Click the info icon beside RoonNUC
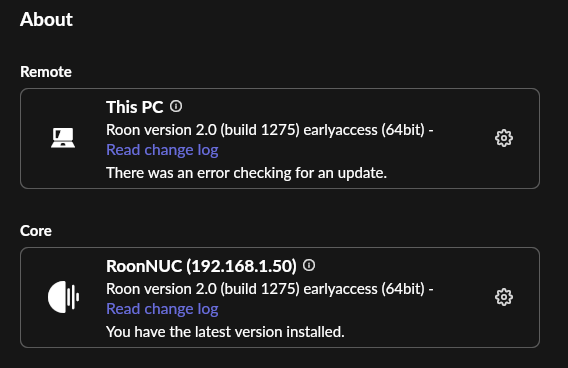The image size is (568, 368). [x=309, y=265]
